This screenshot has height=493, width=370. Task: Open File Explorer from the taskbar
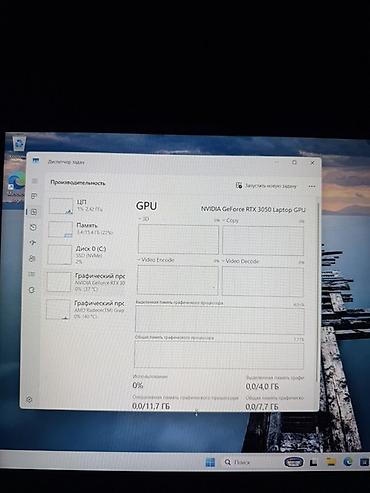point(331,462)
